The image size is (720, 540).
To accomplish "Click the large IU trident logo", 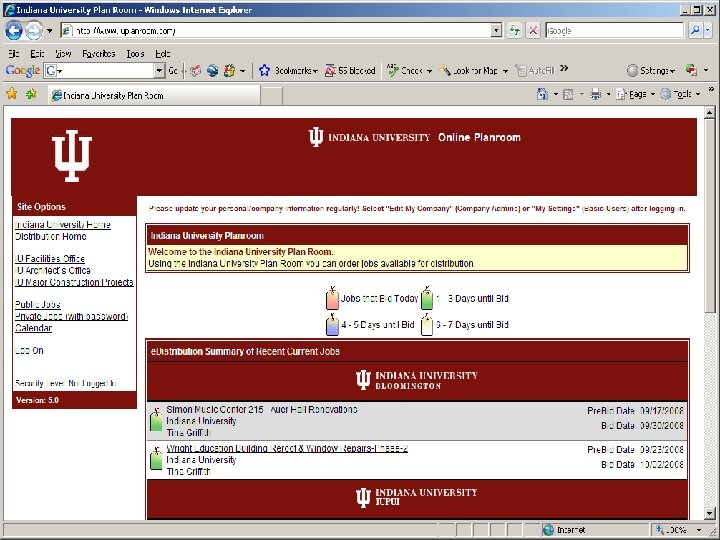I will tap(72, 156).
